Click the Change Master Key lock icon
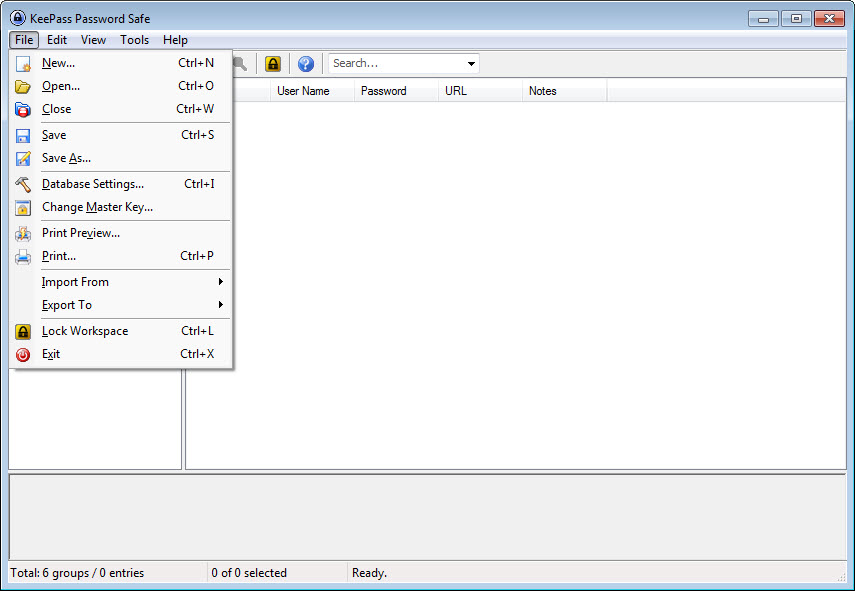 coord(23,208)
